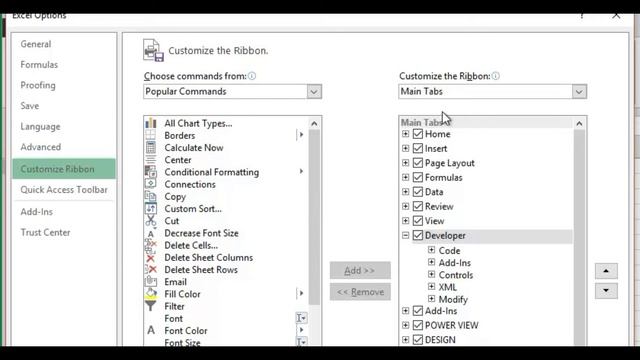Screen dimensions: 640x360
Task: Click commands list scrollbar up arrow
Action: tap(314, 124)
